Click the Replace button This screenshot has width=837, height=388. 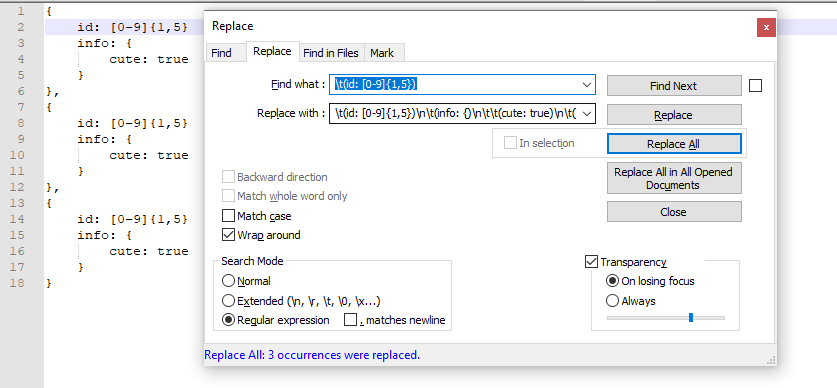[x=674, y=115]
